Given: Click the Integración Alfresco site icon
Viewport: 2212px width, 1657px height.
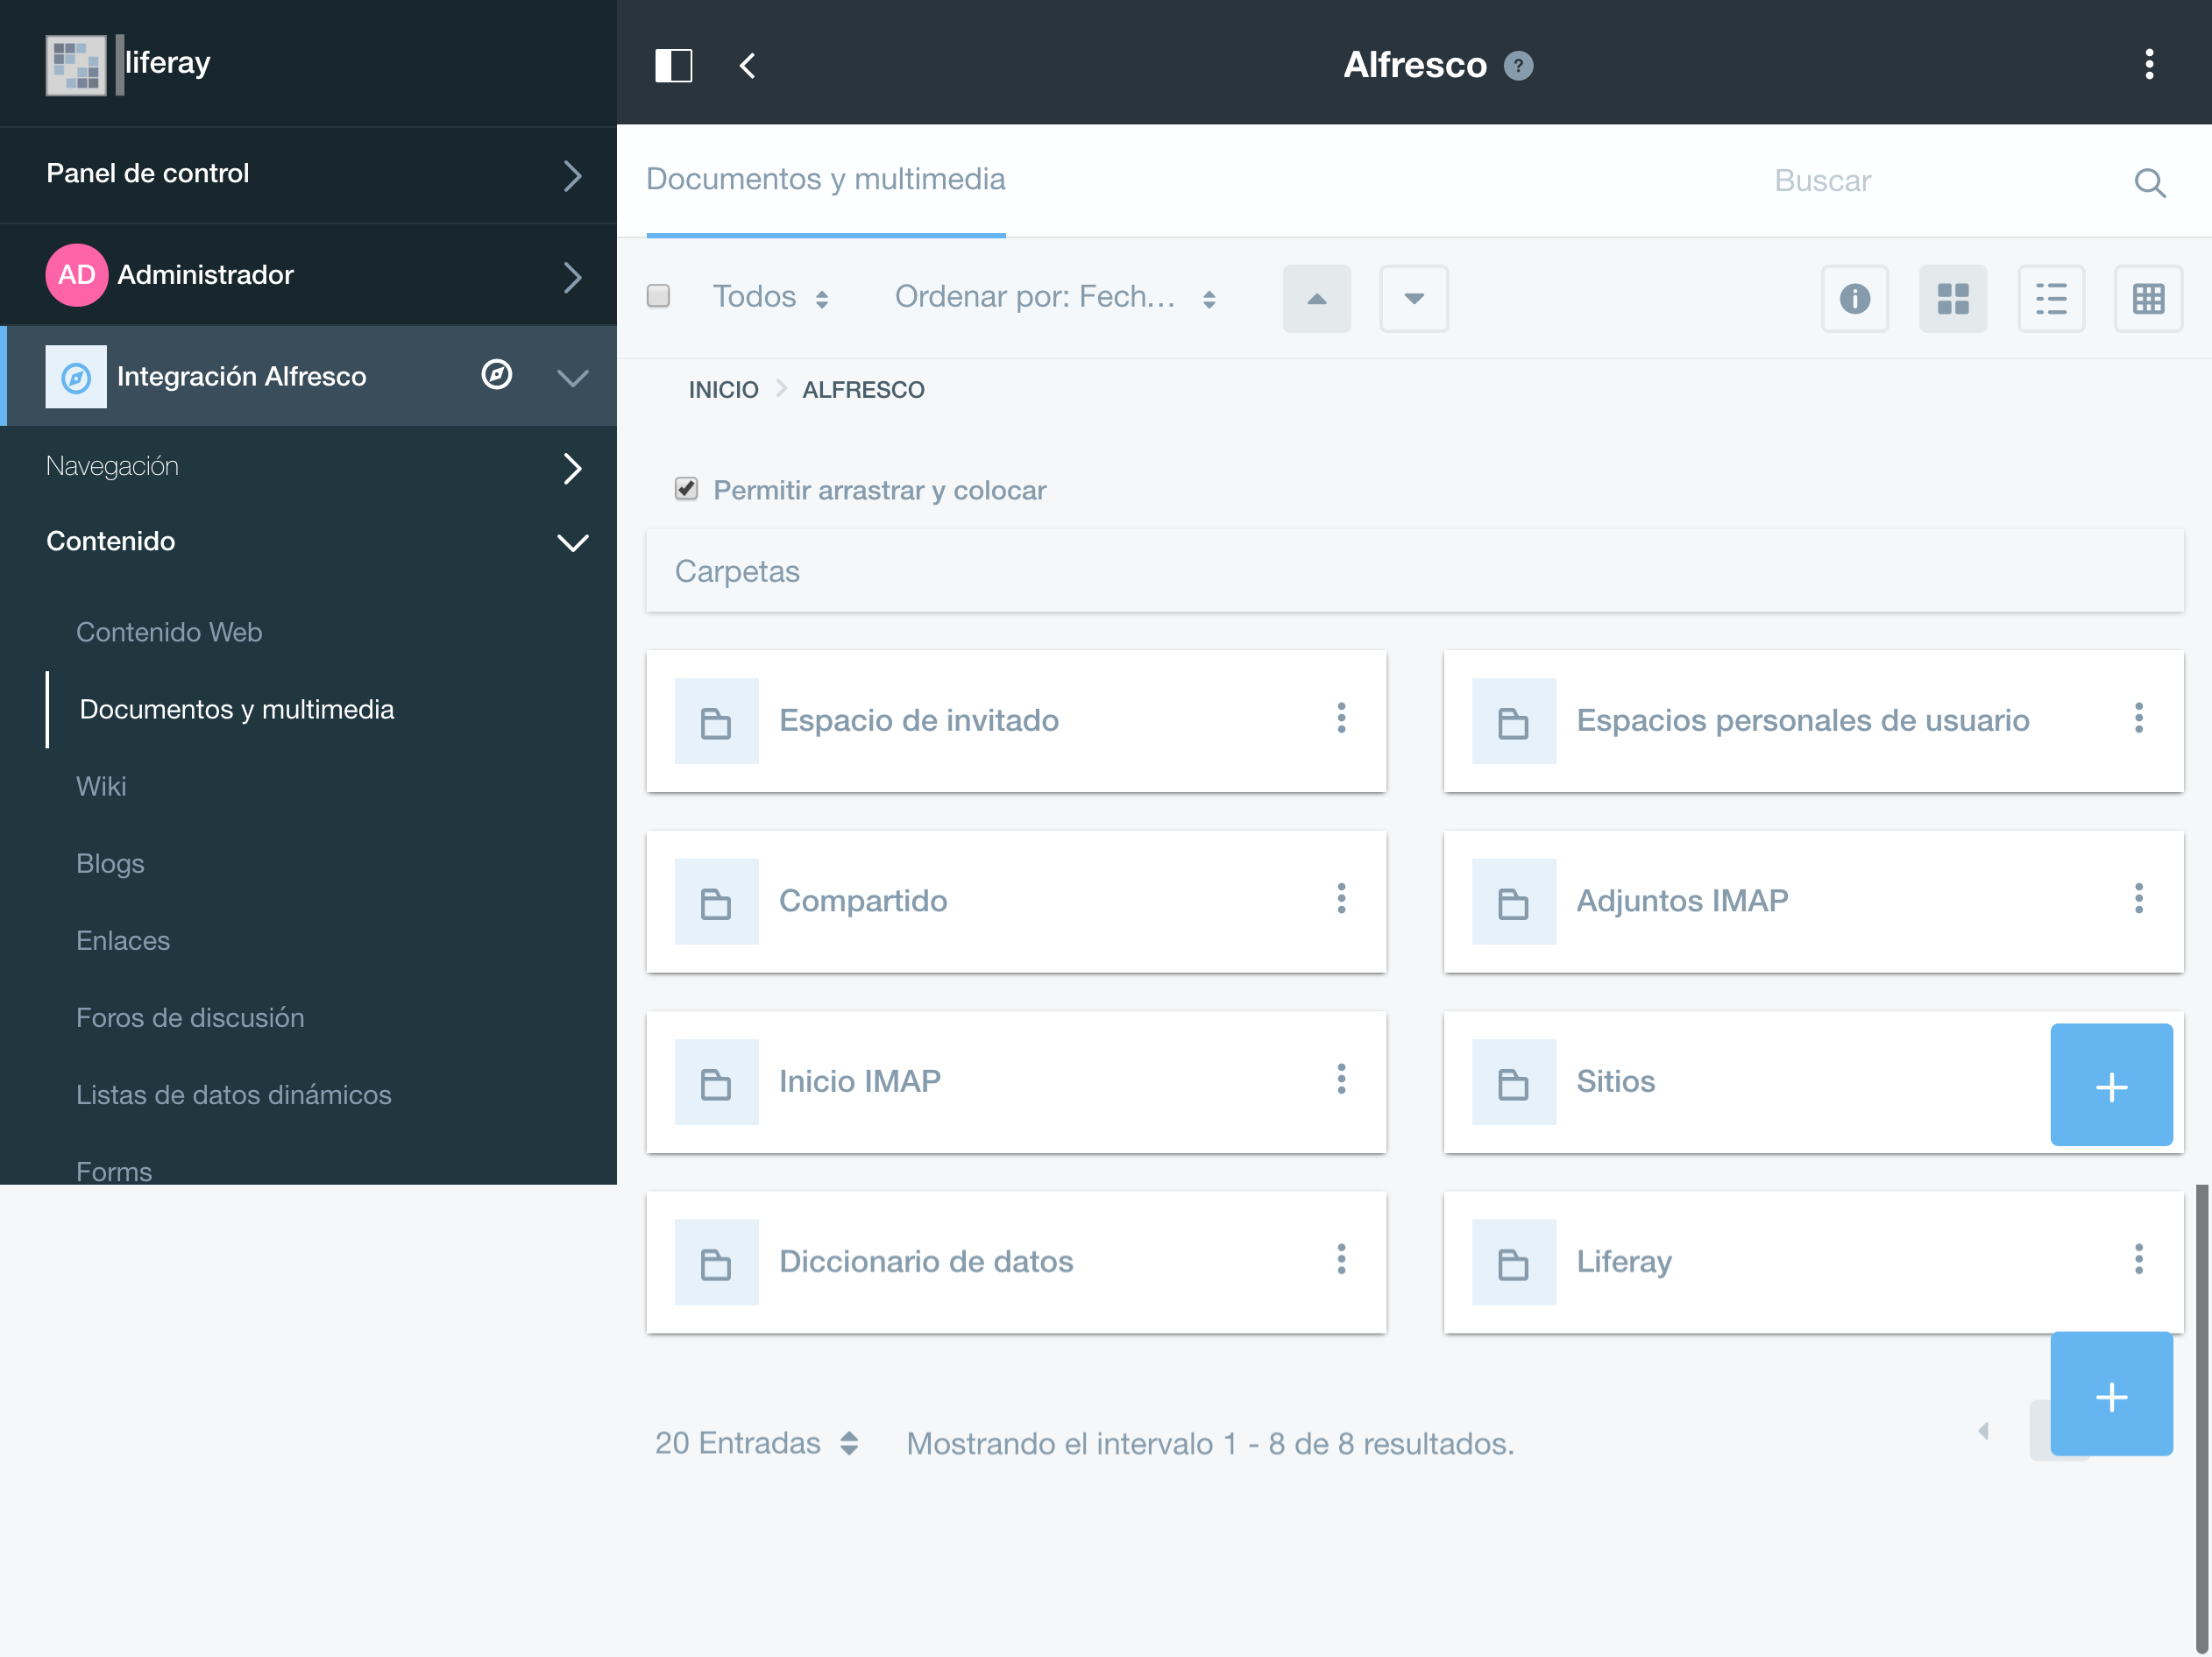Looking at the screenshot, I should coord(76,377).
